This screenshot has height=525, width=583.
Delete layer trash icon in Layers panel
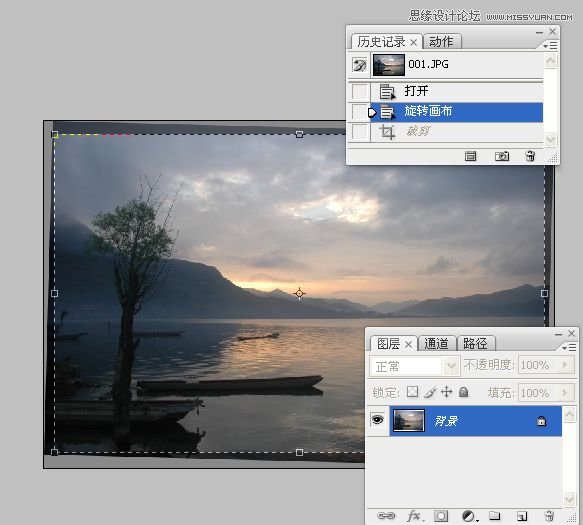549,516
